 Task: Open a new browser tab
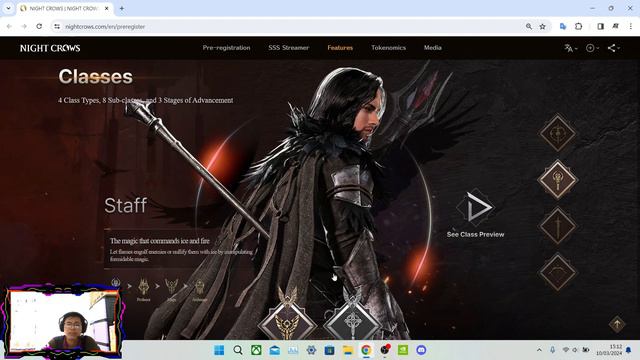[x=122, y=8]
